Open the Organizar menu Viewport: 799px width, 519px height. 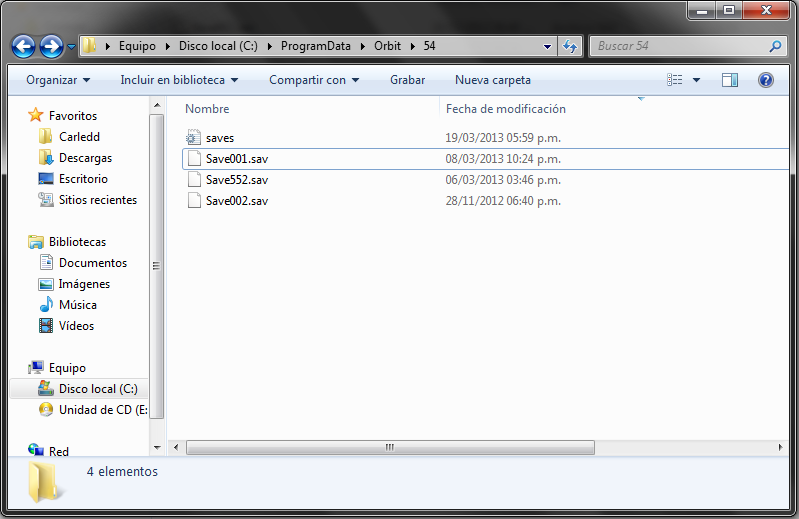click(x=58, y=80)
